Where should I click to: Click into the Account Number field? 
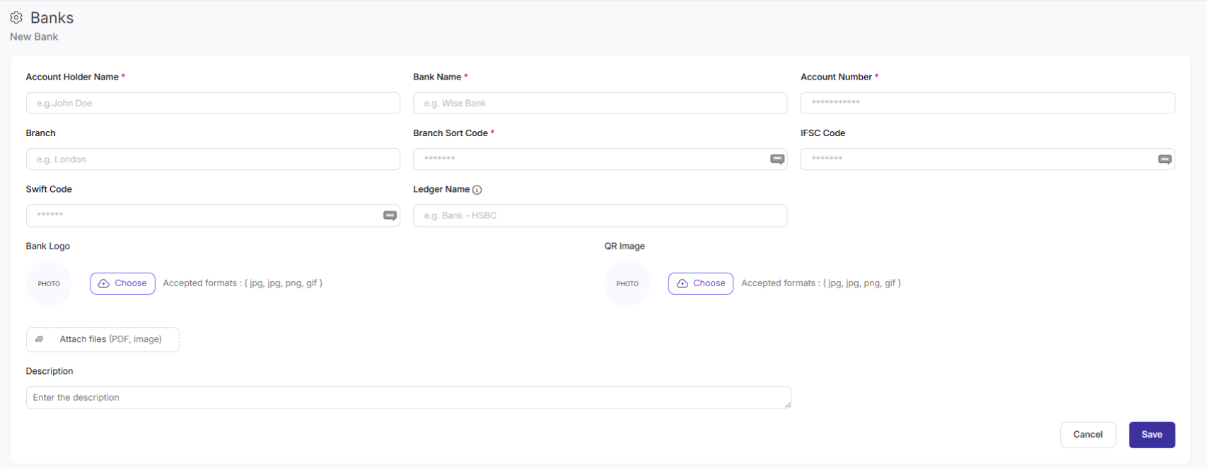pos(987,103)
